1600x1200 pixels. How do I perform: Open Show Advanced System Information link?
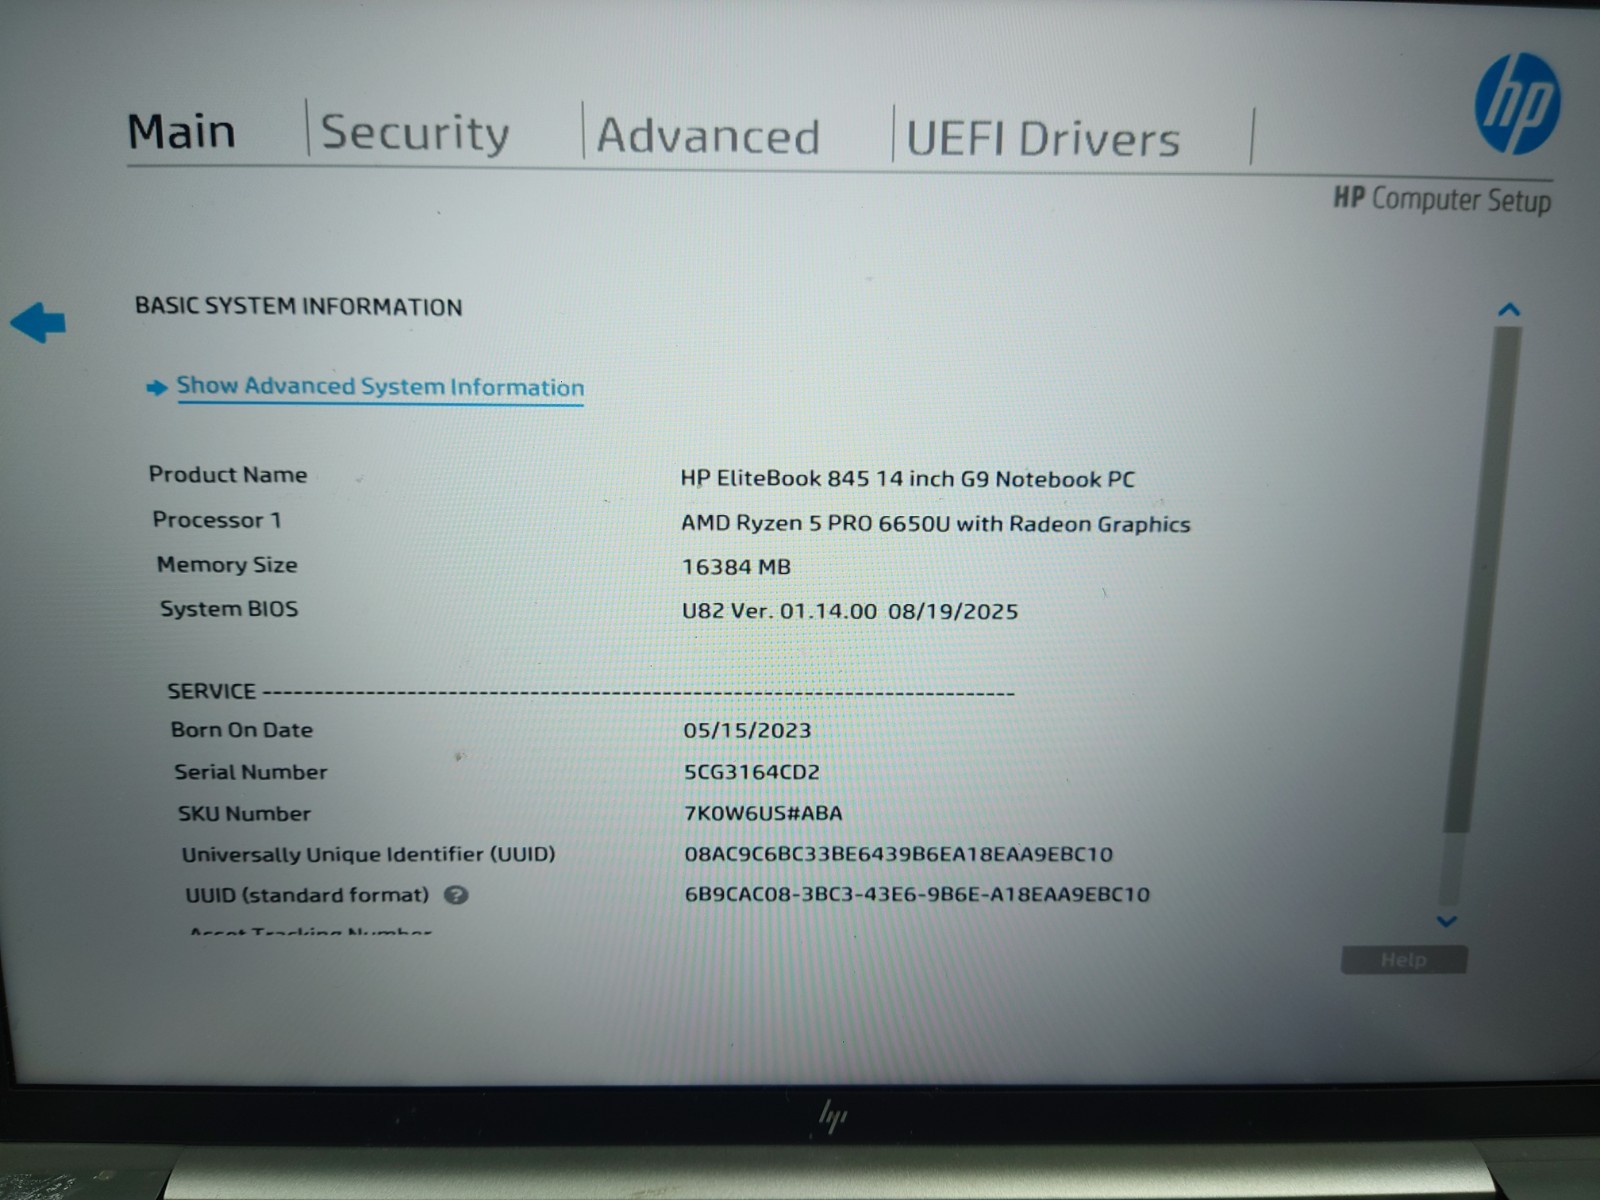pos(380,387)
